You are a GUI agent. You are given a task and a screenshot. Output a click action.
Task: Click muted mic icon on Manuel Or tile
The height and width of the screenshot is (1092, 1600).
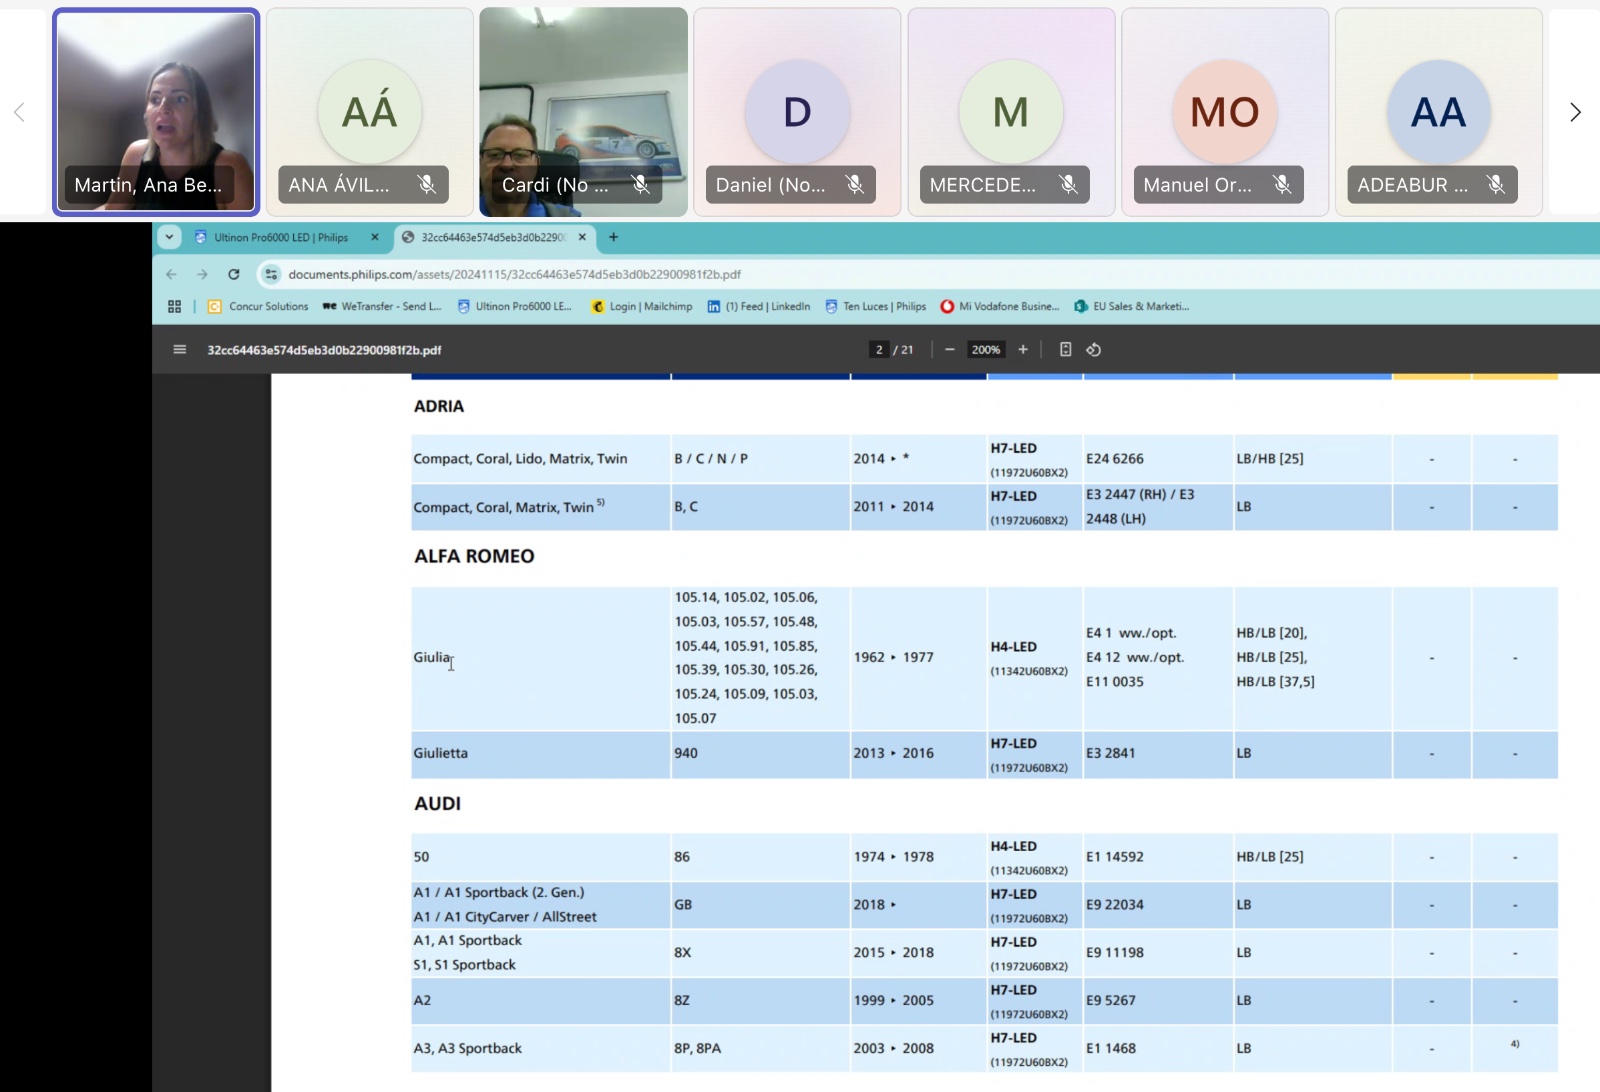coord(1282,184)
